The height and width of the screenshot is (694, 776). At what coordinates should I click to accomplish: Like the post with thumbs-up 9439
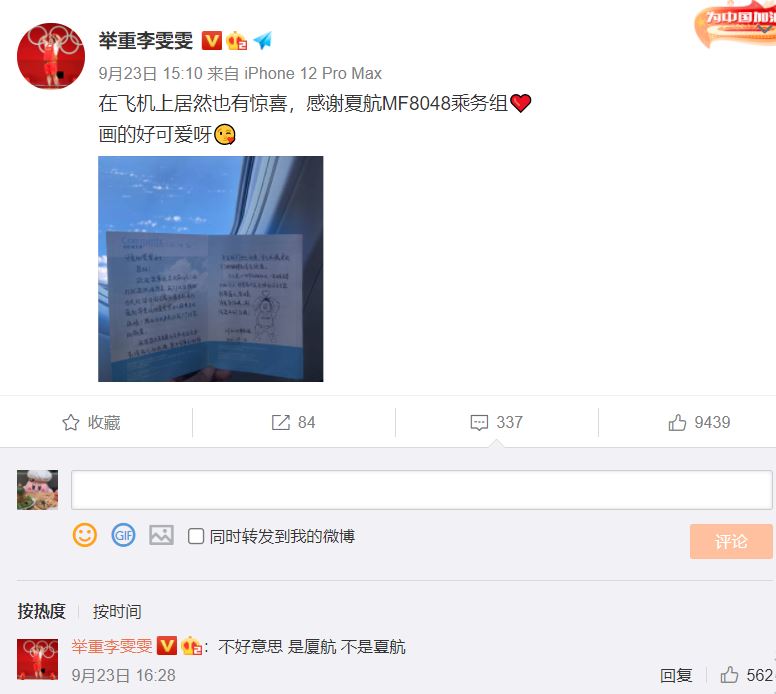[x=677, y=422]
